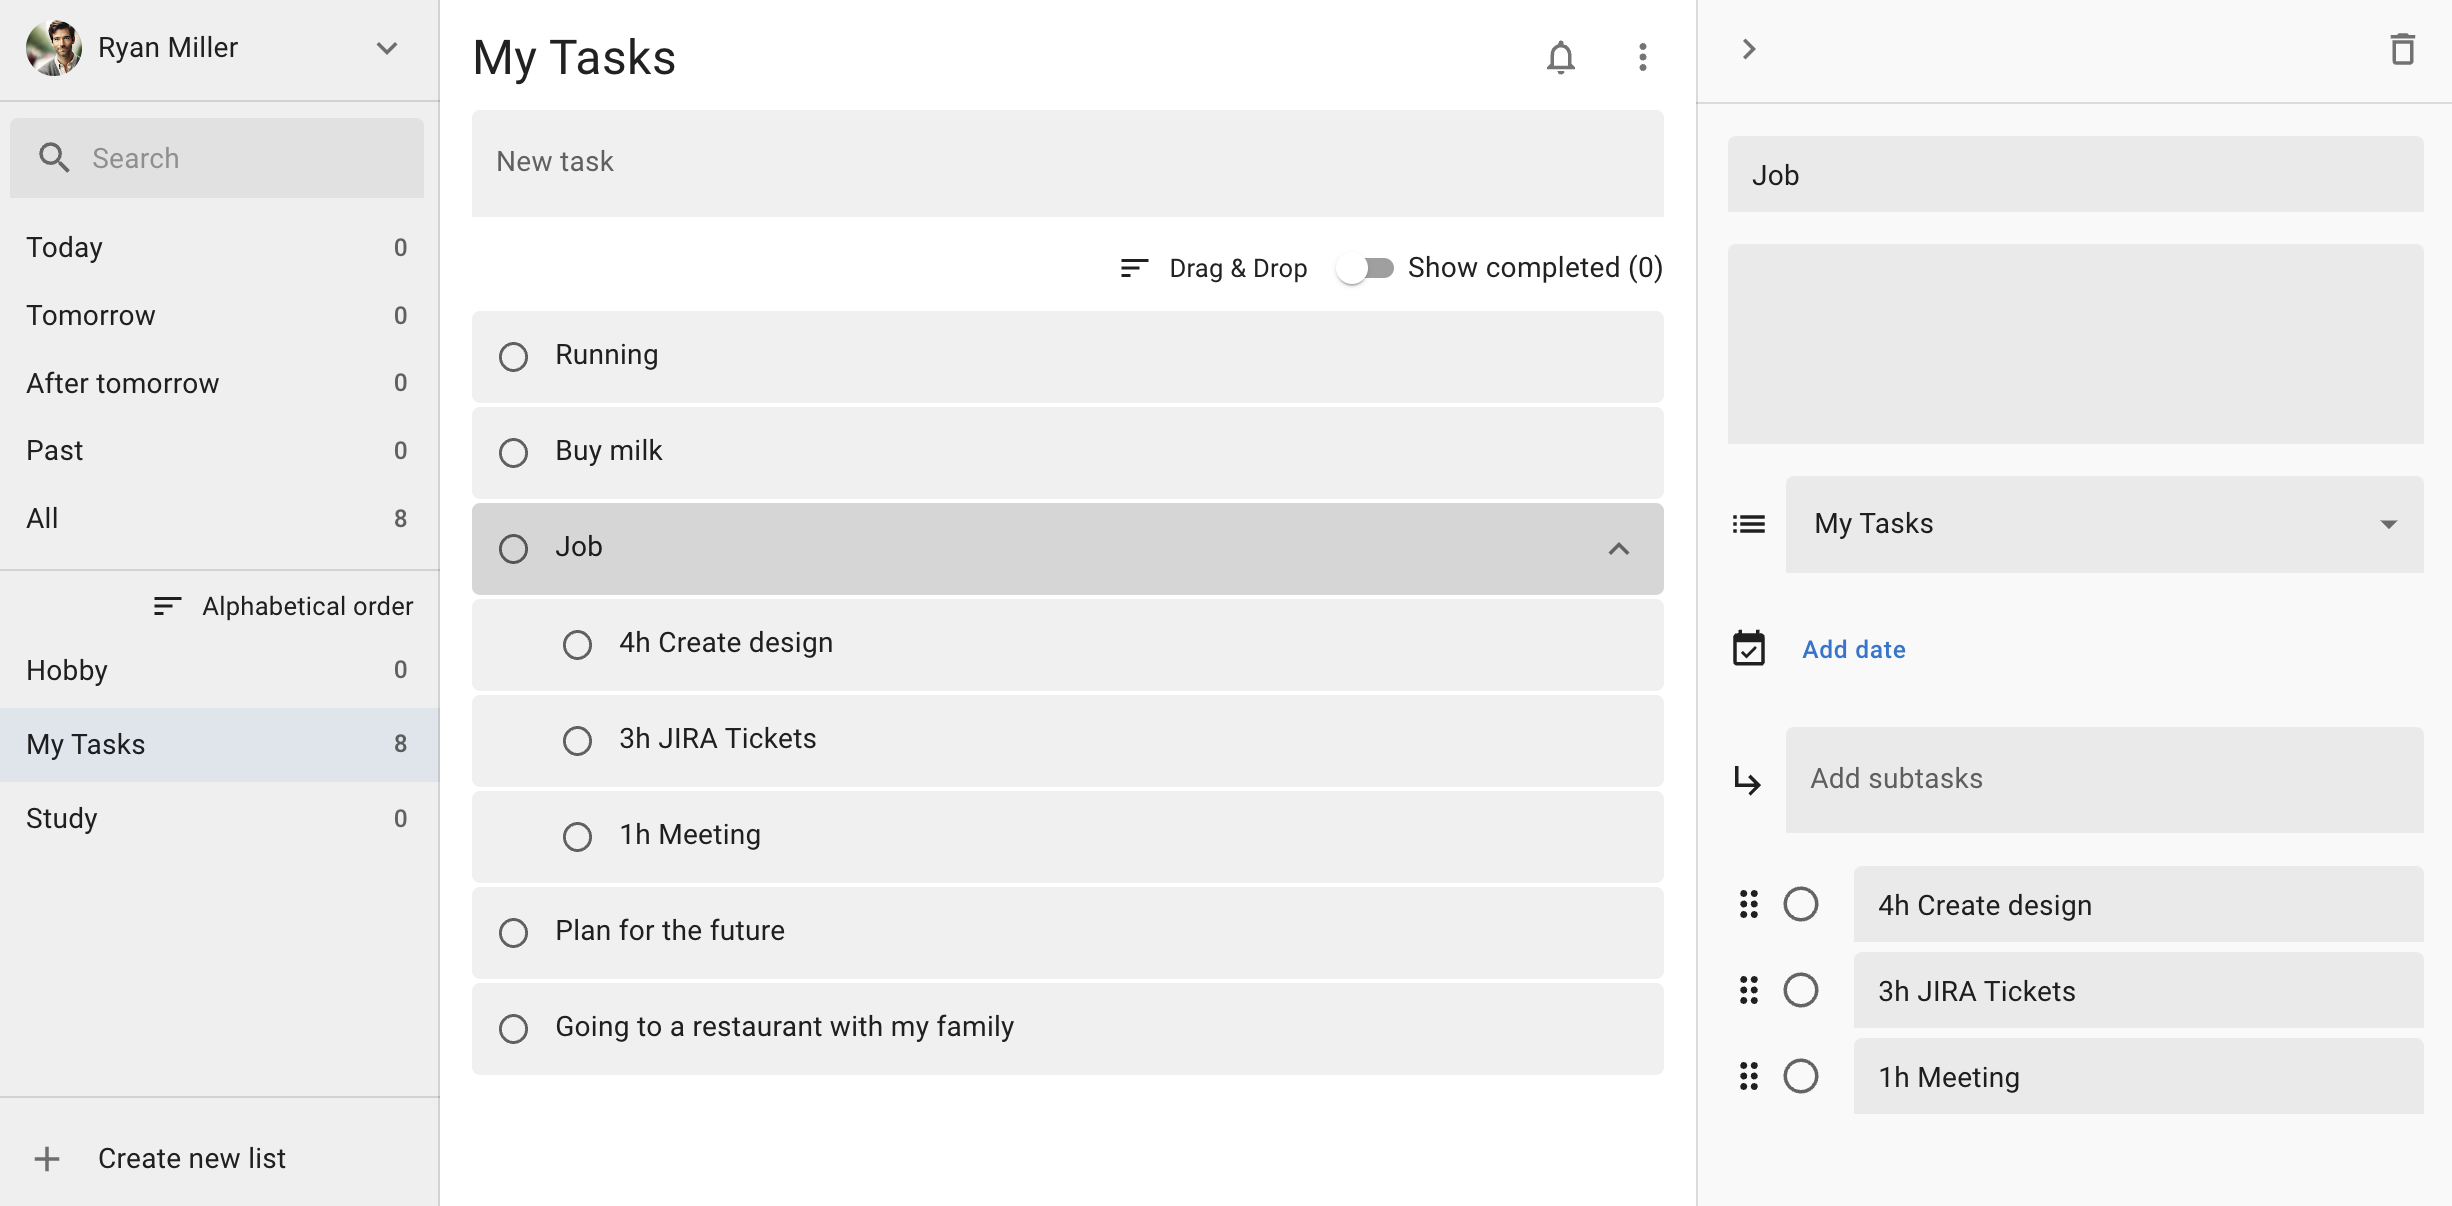
Task: Check off the Buy milk task
Action: pos(513,453)
